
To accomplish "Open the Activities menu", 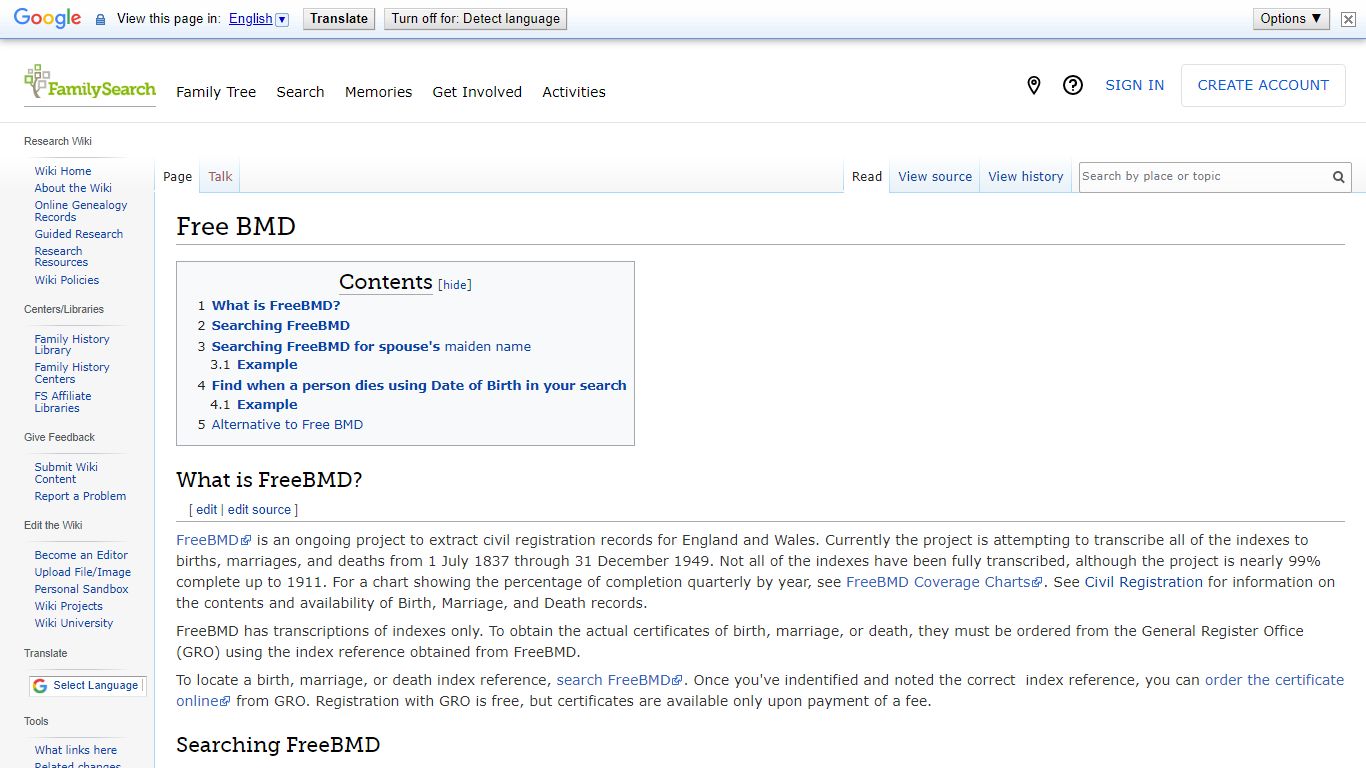I will [574, 92].
